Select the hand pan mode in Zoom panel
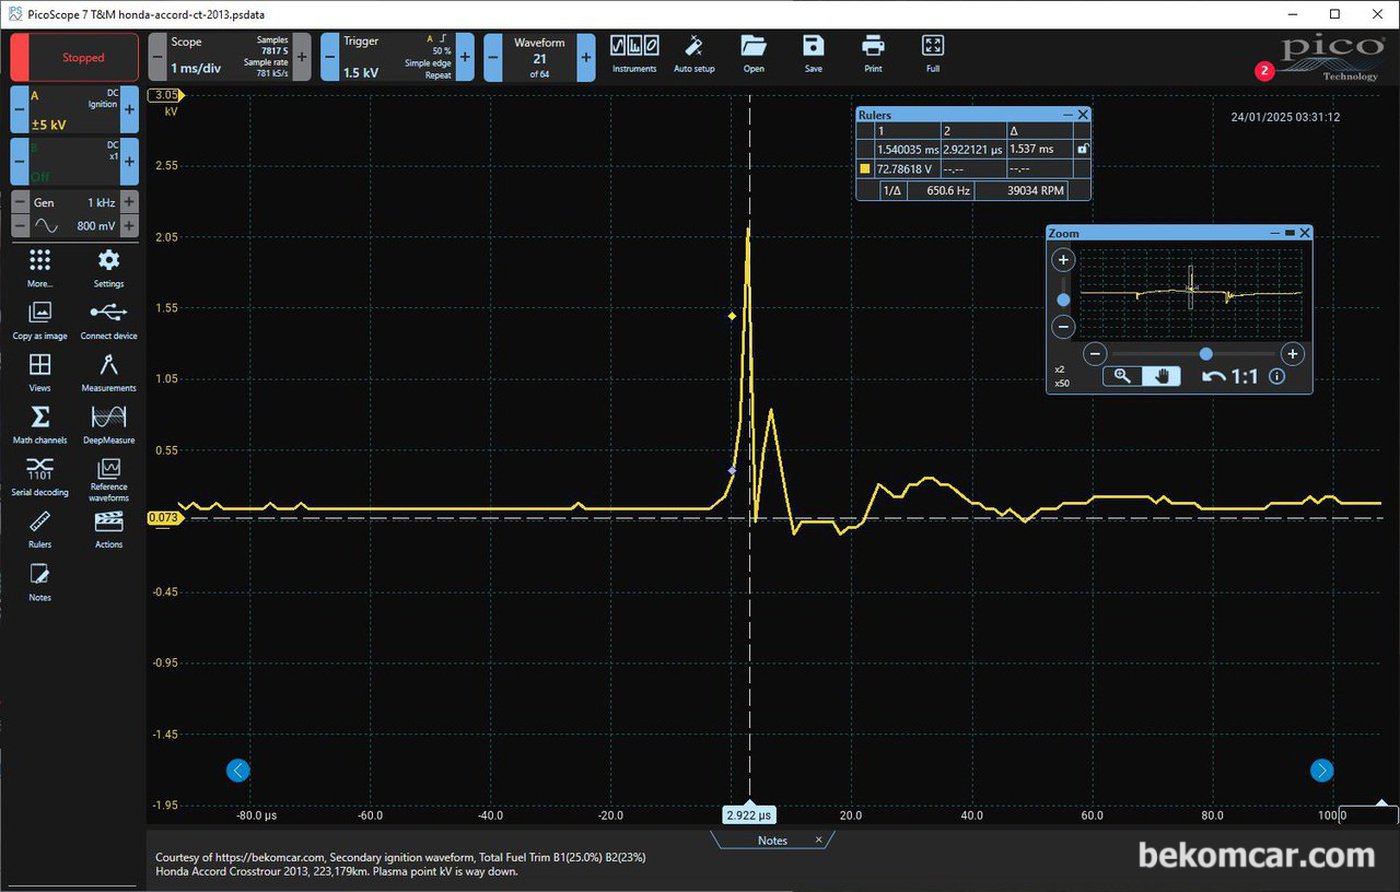Screen dimensions: 1400x892 (1162, 376)
